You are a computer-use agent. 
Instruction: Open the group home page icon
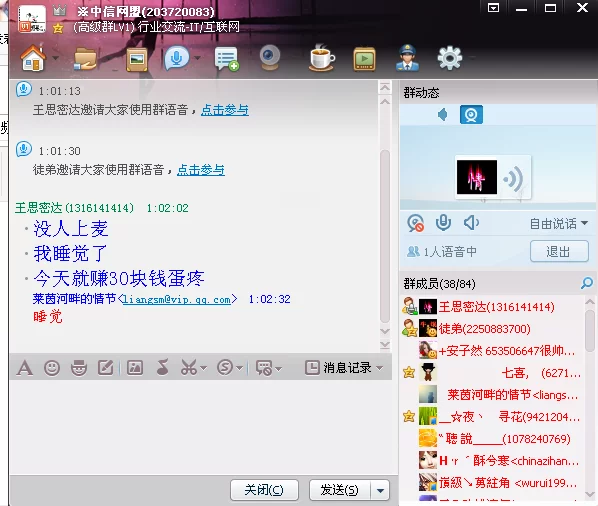[x=33, y=58]
